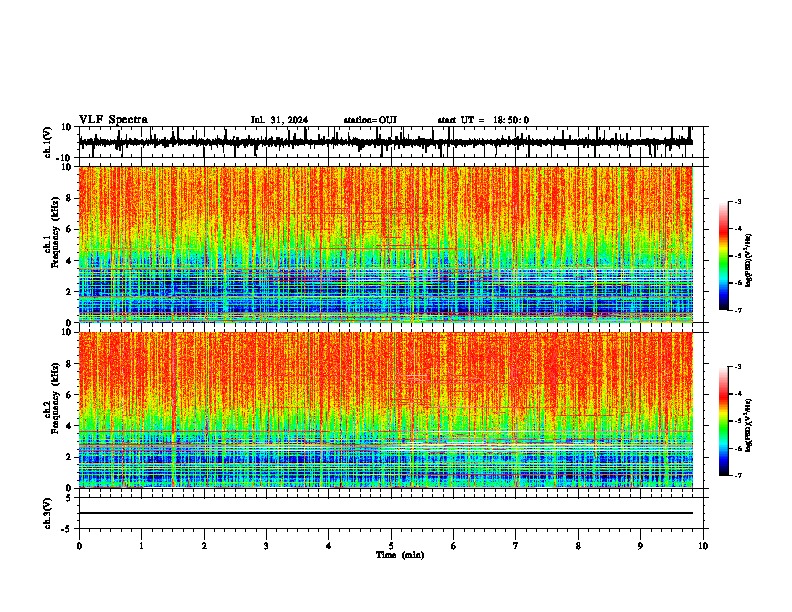
Task: Click the ch.2 spectrogram plot area
Action: [x=385, y=410]
